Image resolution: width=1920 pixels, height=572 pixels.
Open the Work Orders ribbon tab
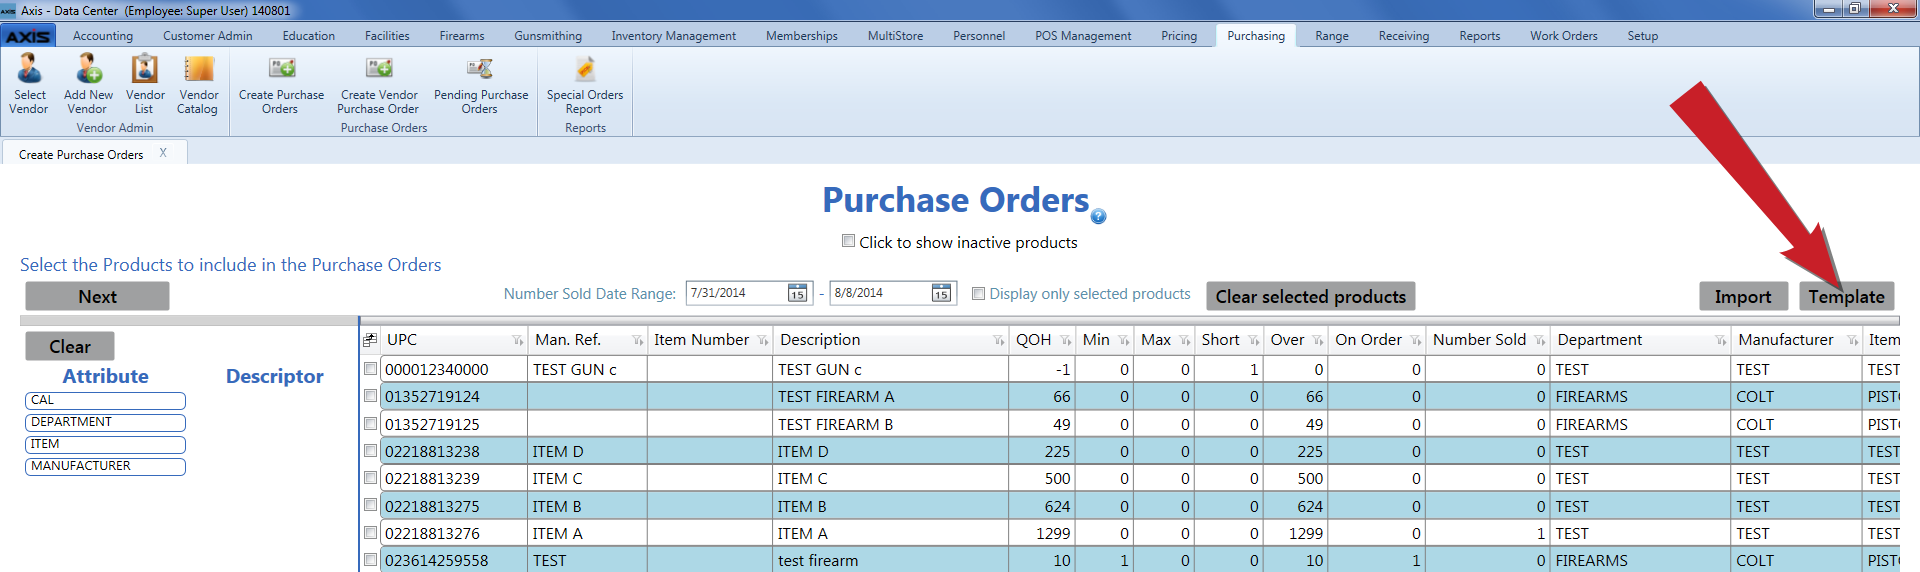[1563, 36]
